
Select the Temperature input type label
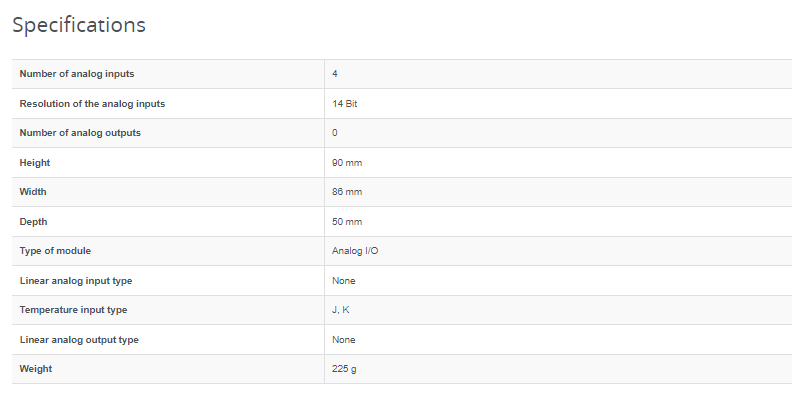point(73,309)
